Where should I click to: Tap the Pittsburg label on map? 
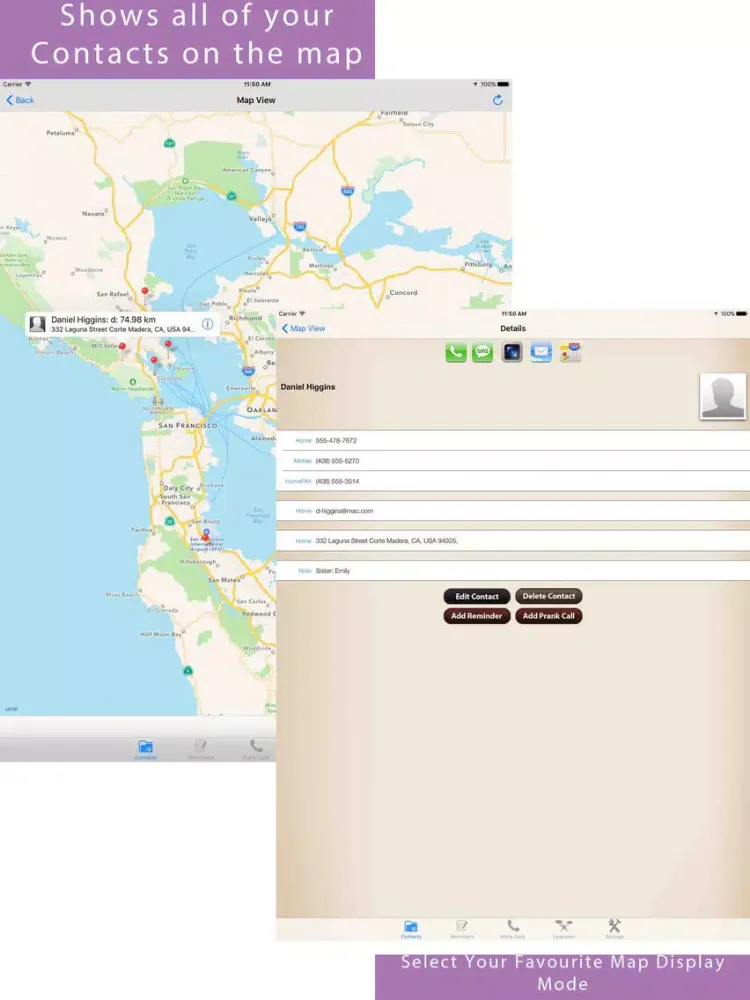(x=478, y=264)
